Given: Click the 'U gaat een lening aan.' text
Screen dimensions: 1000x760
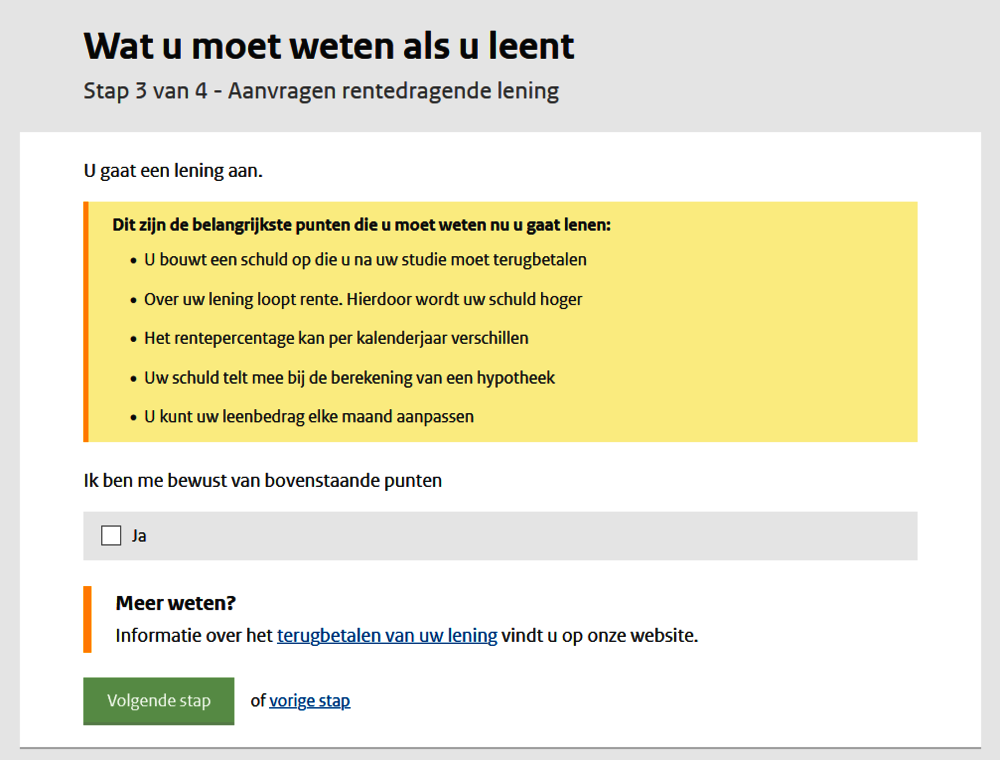Looking at the screenshot, I should pyautogui.click(x=173, y=171).
